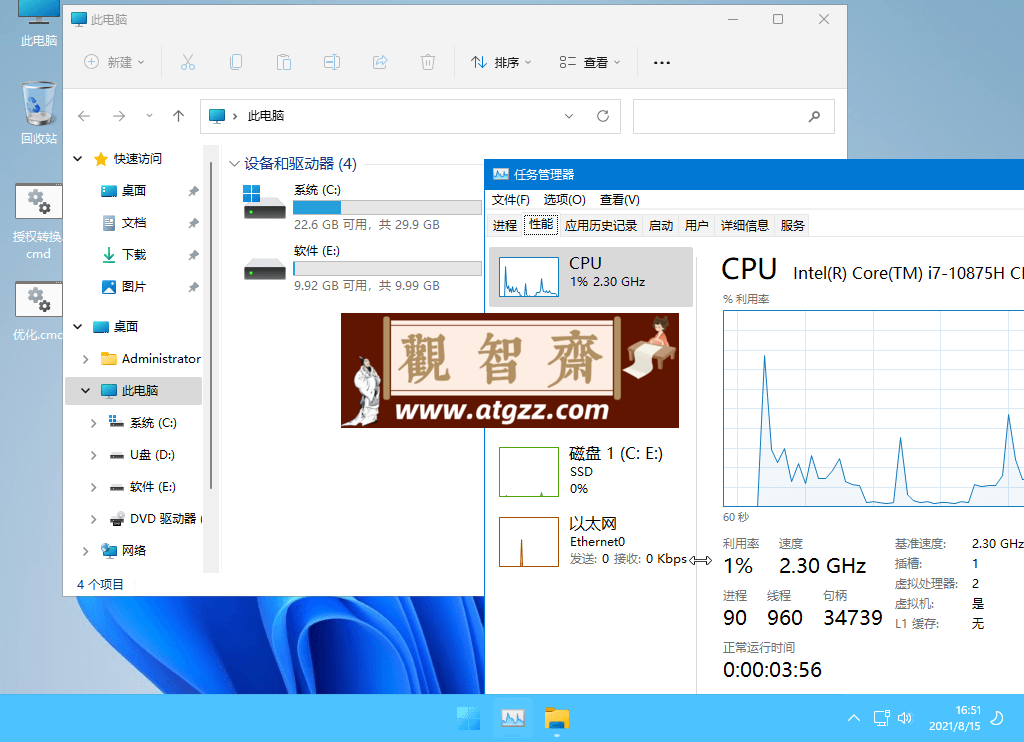The image size is (1024, 742).
Task: Expand the U盘 (D:) tree node
Action: click(x=93, y=455)
